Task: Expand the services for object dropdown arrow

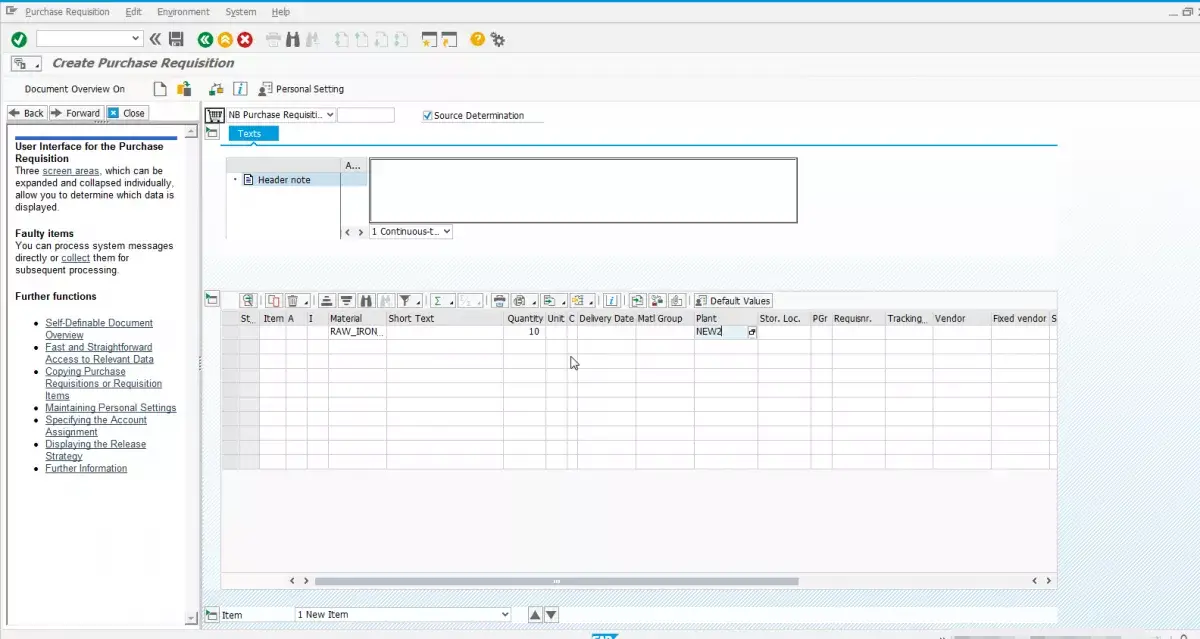Action: 38,63
